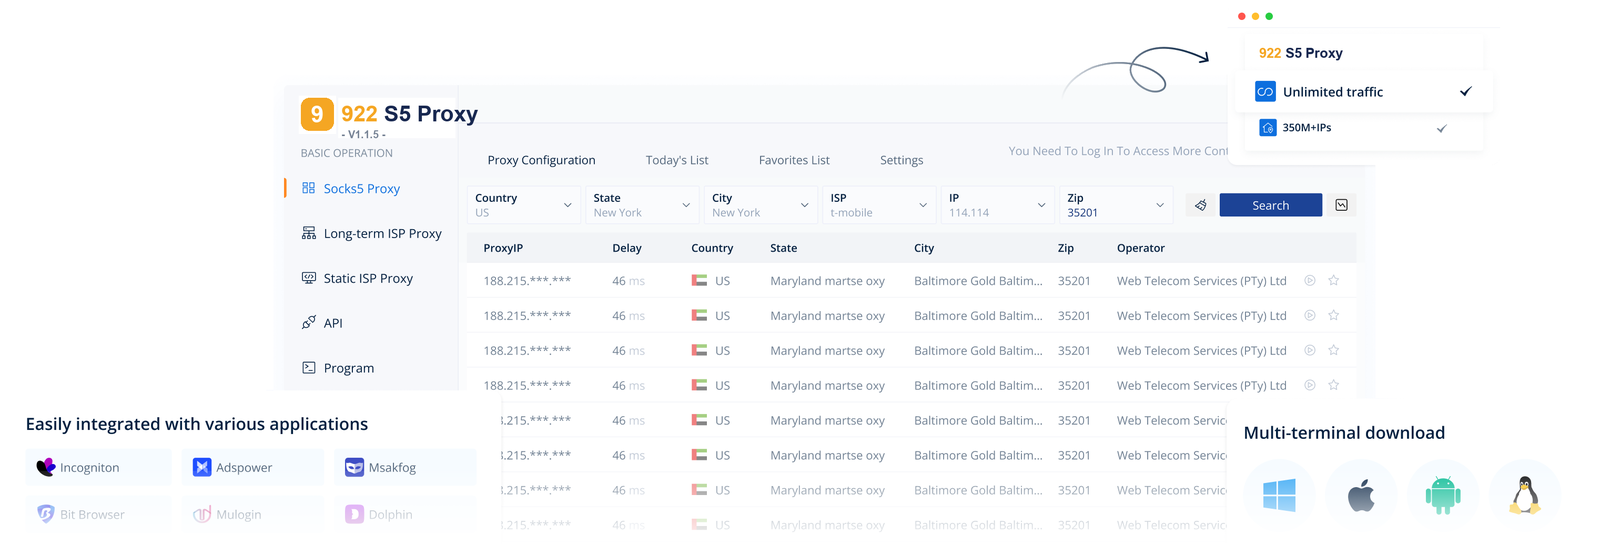Click the Bit Browser shield icon
1600x556 pixels.
[x=46, y=514]
